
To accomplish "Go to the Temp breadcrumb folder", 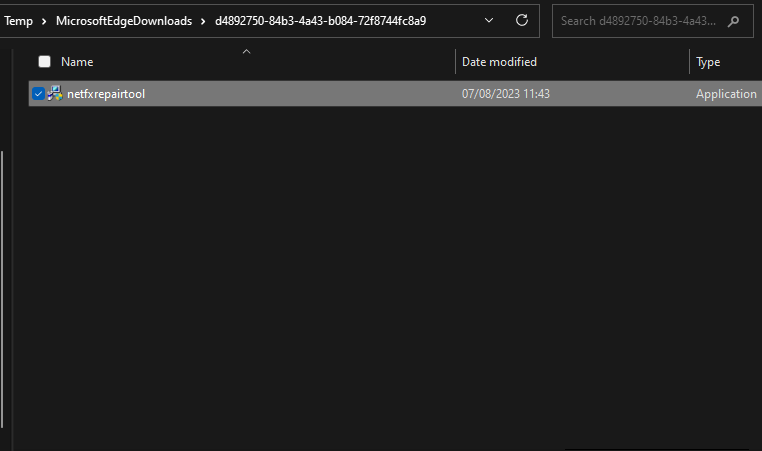I will (x=18, y=21).
